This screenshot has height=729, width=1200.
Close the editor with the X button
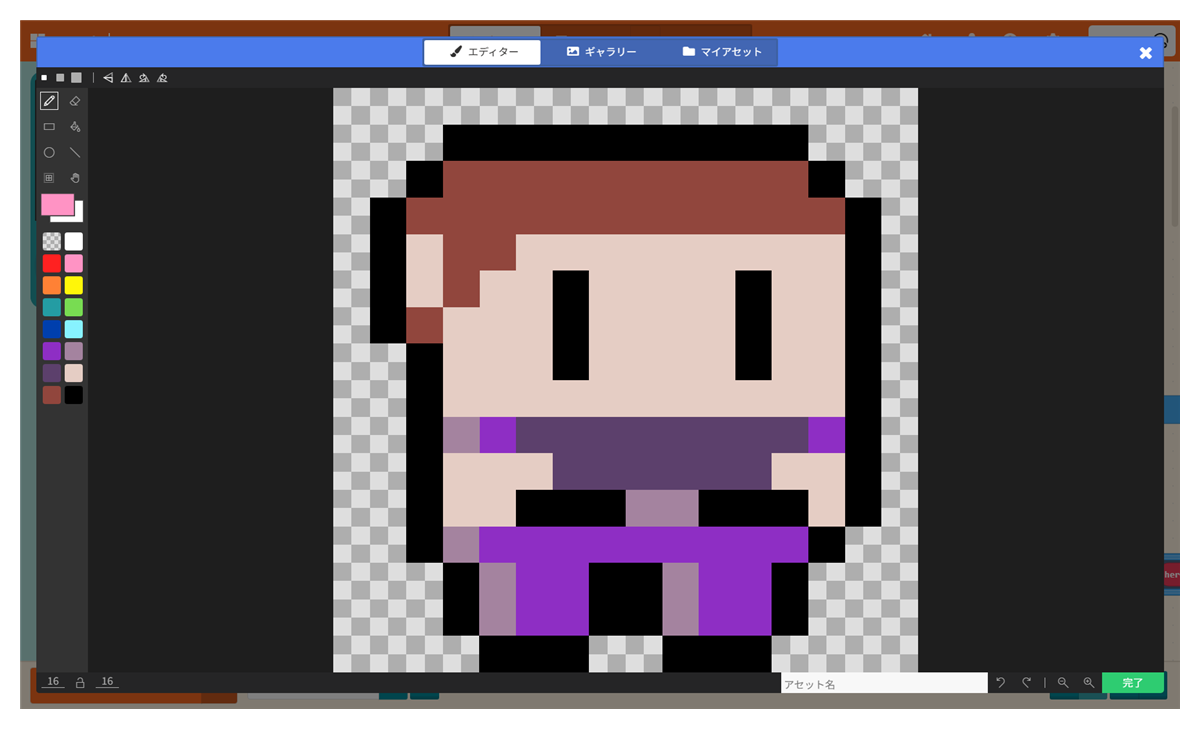pyautogui.click(x=1146, y=53)
